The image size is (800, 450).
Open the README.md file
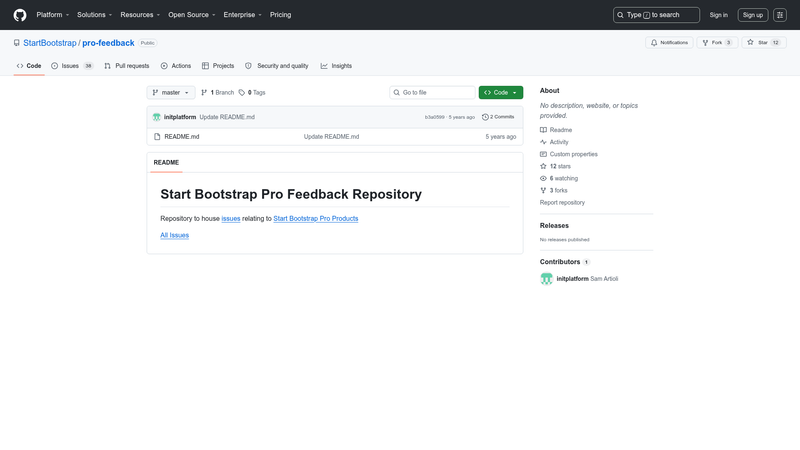coord(182,137)
